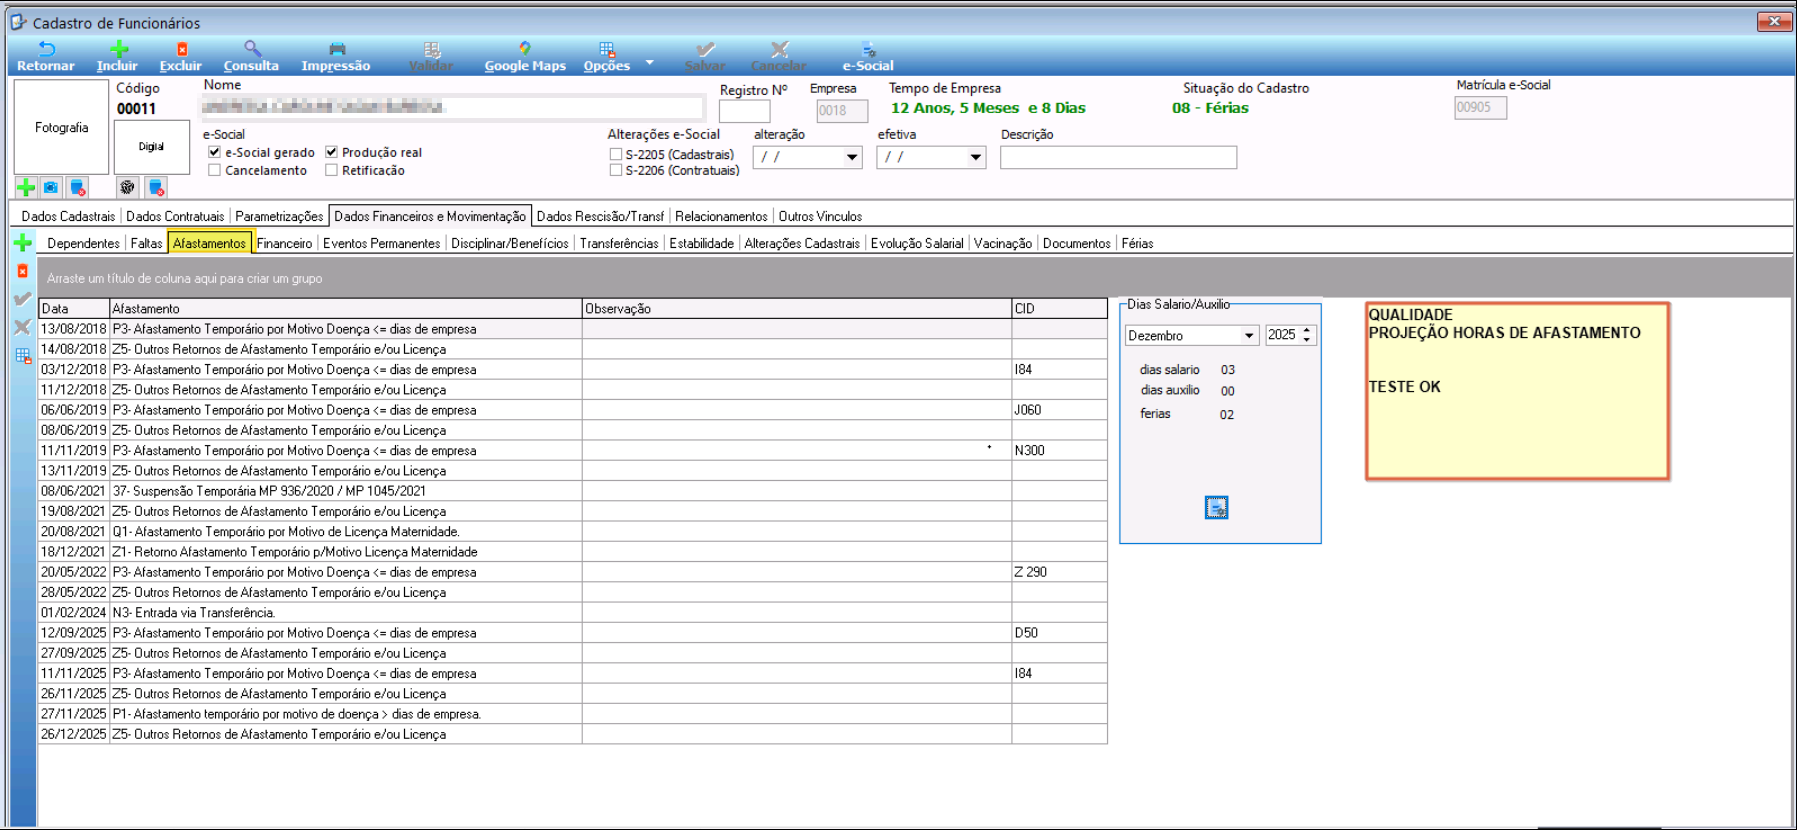
Task: Open the Dezembro month dropdown
Action: [1248, 336]
